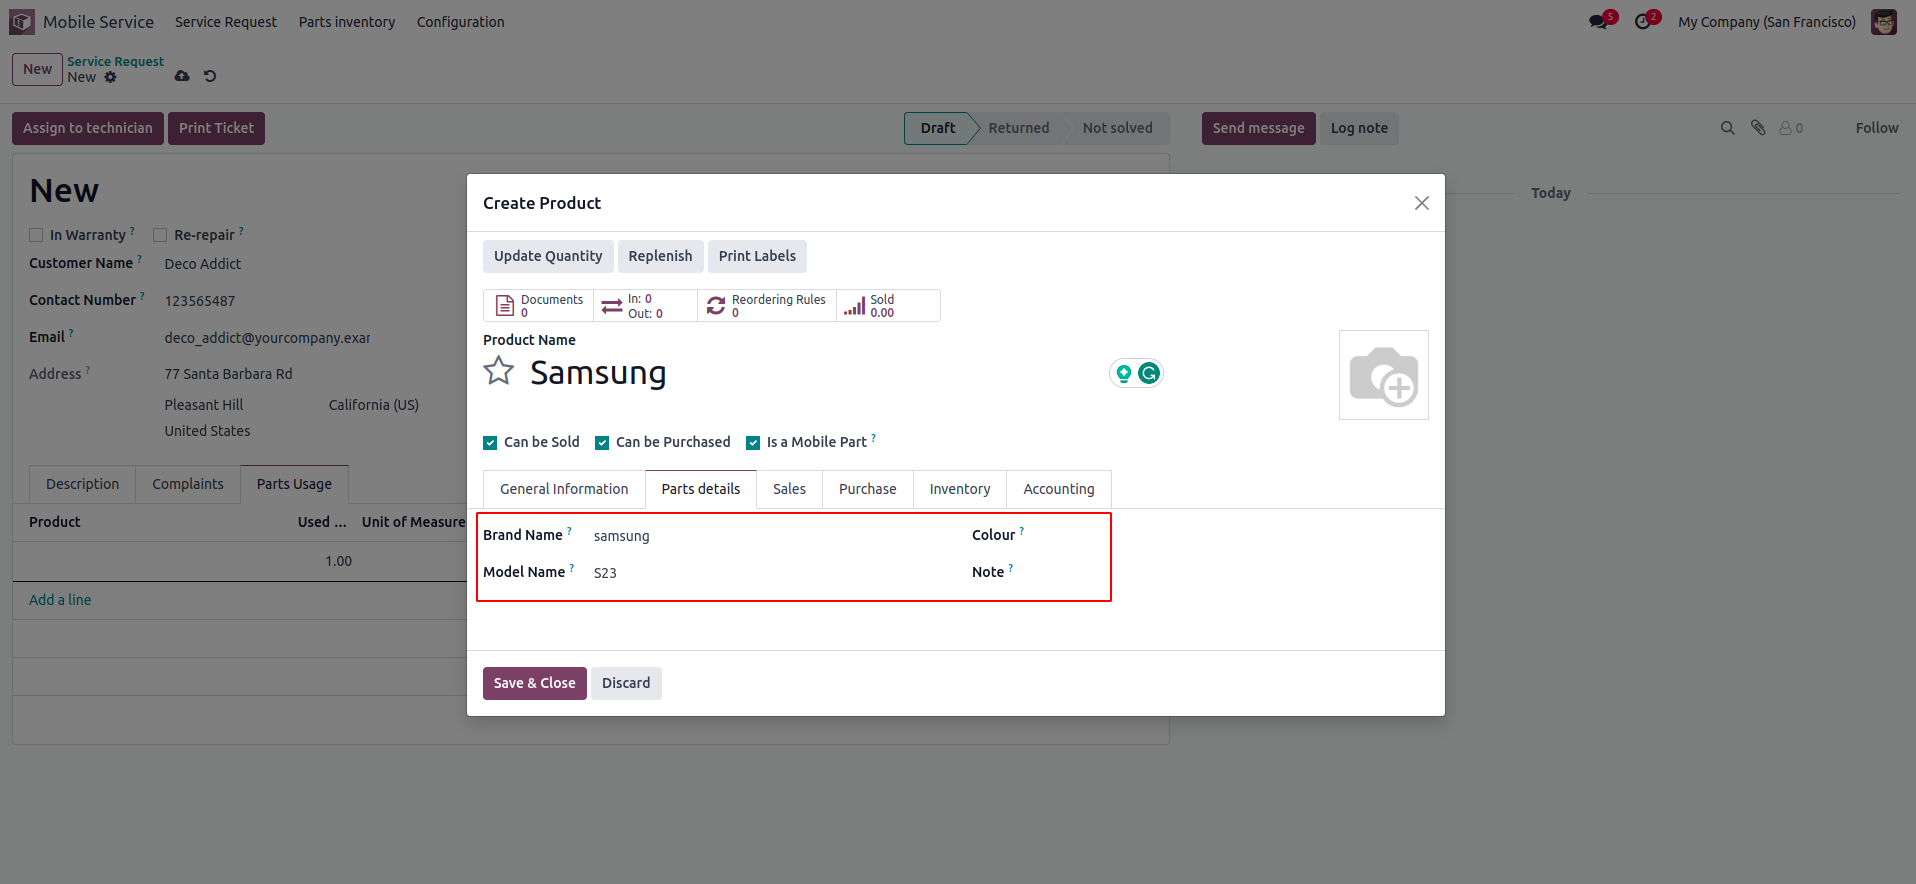Image resolution: width=1916 pixels, height=884 pixels.
Task: Add a line in Parts Usage
Action: click(60, 600)
